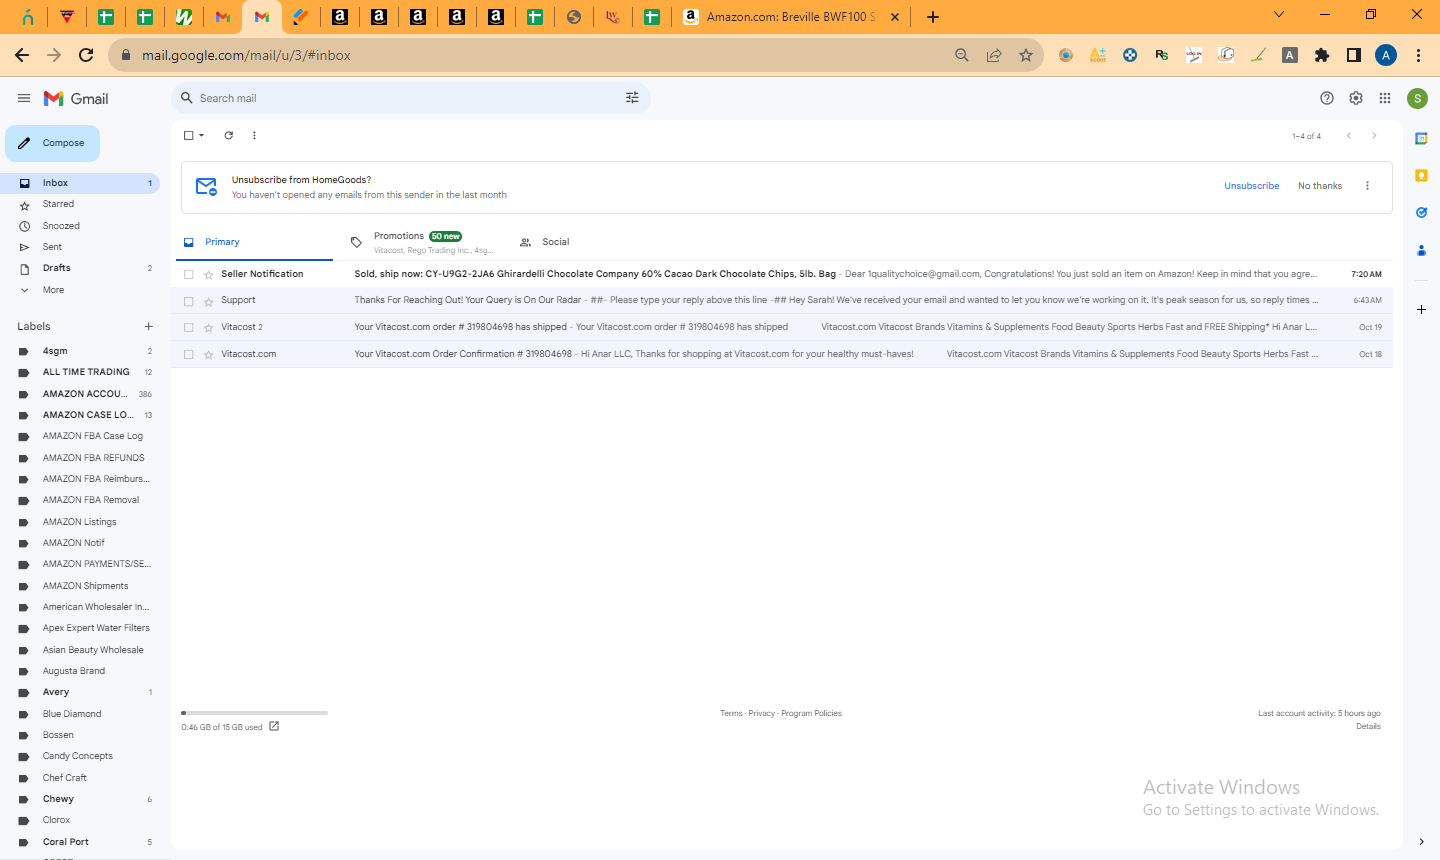Open the Chrome profile avatar A

coord(1386,55)
